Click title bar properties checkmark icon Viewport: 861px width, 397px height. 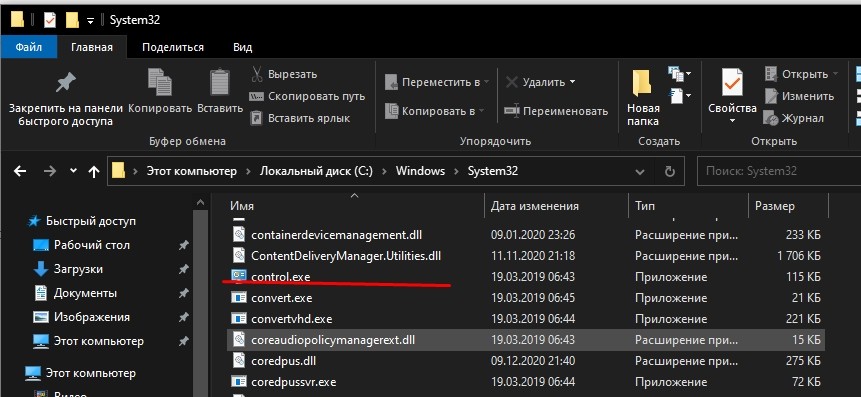(50, 20)
